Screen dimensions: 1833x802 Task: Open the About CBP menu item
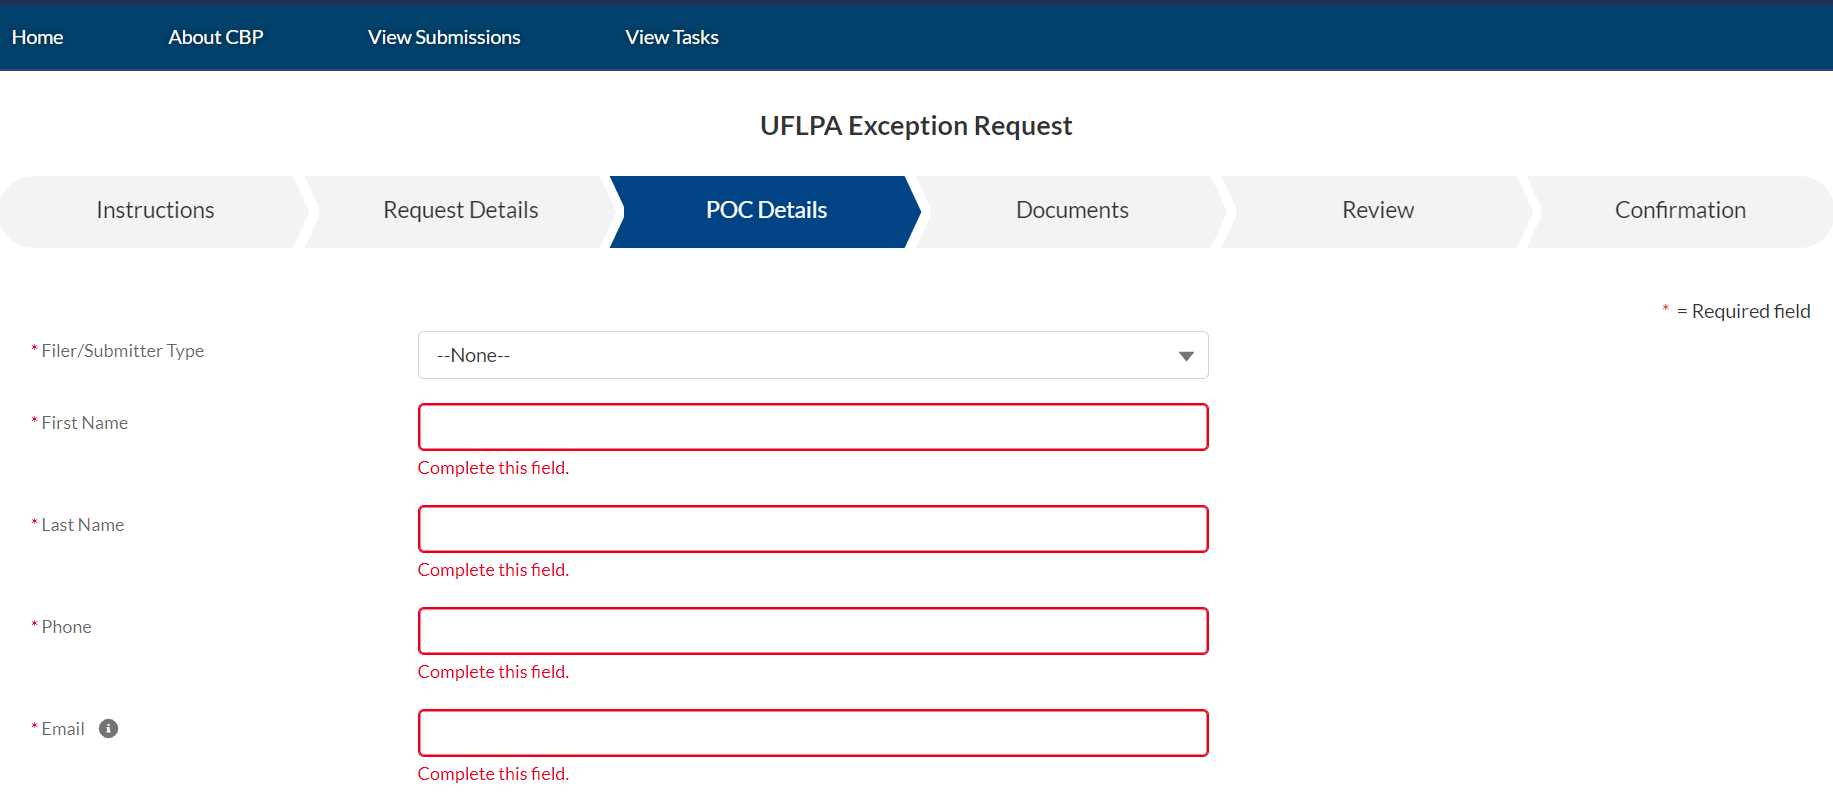click(x=216, y=37)
